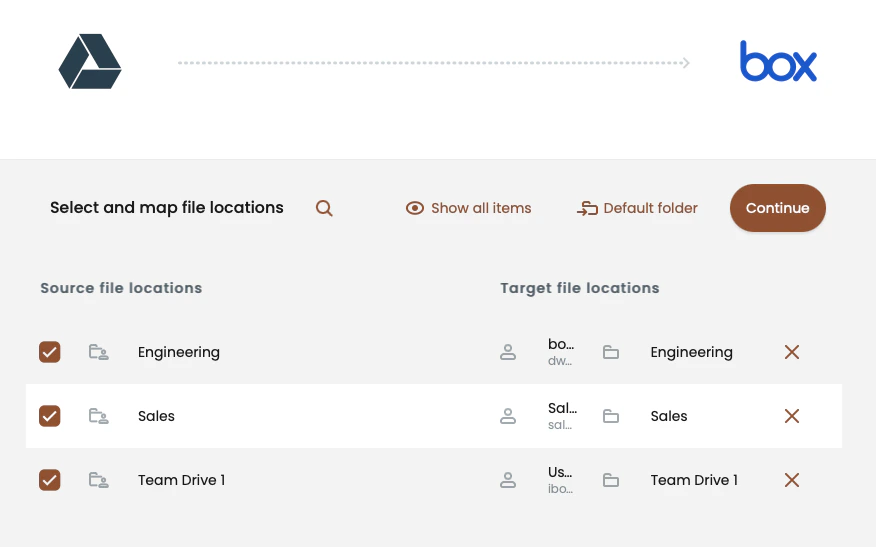Open search with the magnifier icon
The width and height of the screenshot is (876, 547).
tap(324, 208)
